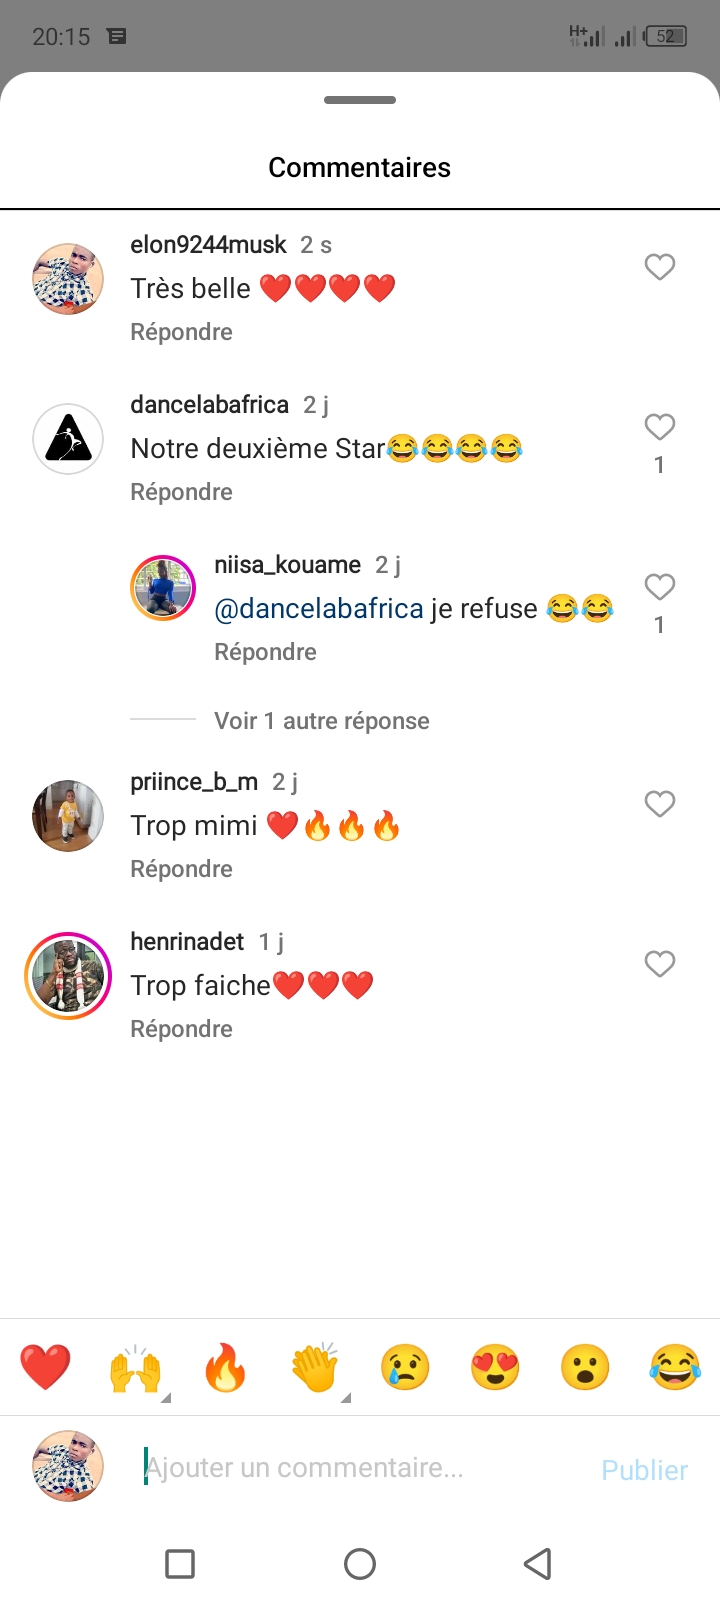Tap Répondre under dancelabafrica's comment
The width and height of the screenshot is (720, 1612).
point(181,492)
